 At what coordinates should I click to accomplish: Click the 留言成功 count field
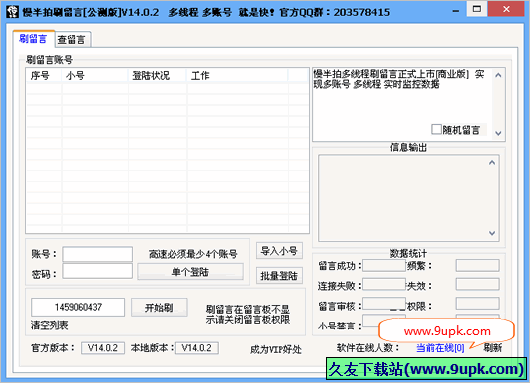pos(384,265)
